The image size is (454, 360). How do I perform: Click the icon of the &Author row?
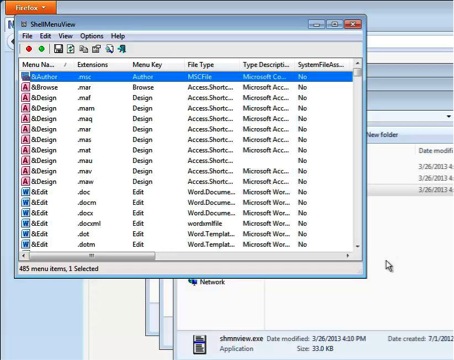tap(25, 77)
